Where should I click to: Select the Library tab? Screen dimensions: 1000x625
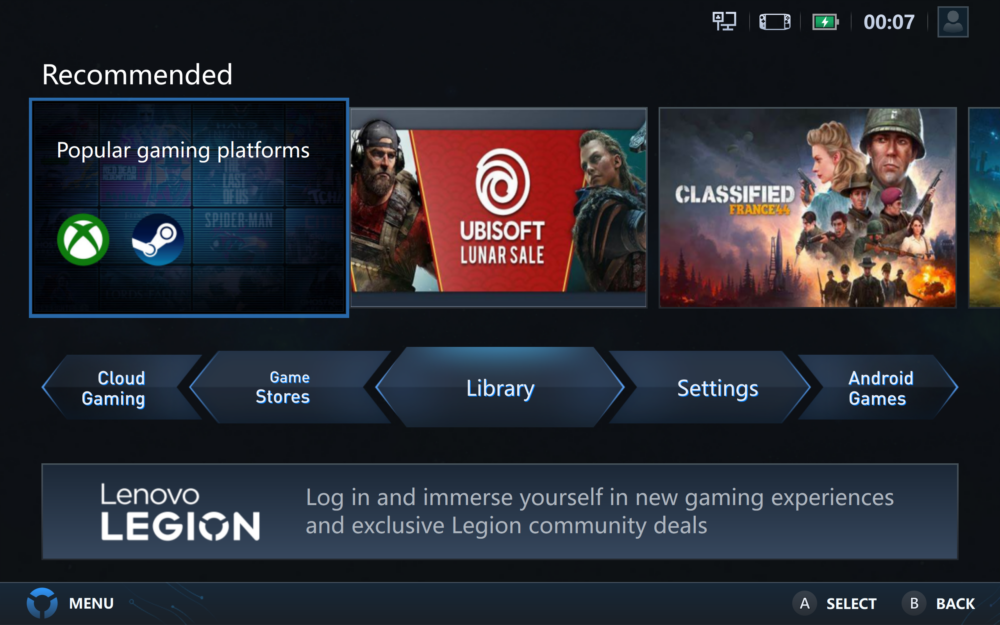500,388
